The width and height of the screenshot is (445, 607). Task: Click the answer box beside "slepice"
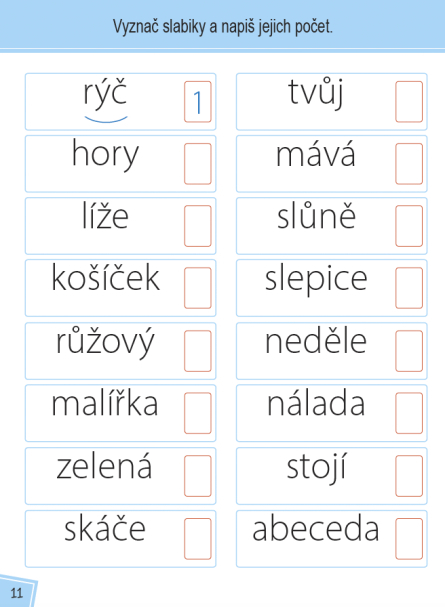click(x=409, y=288)
